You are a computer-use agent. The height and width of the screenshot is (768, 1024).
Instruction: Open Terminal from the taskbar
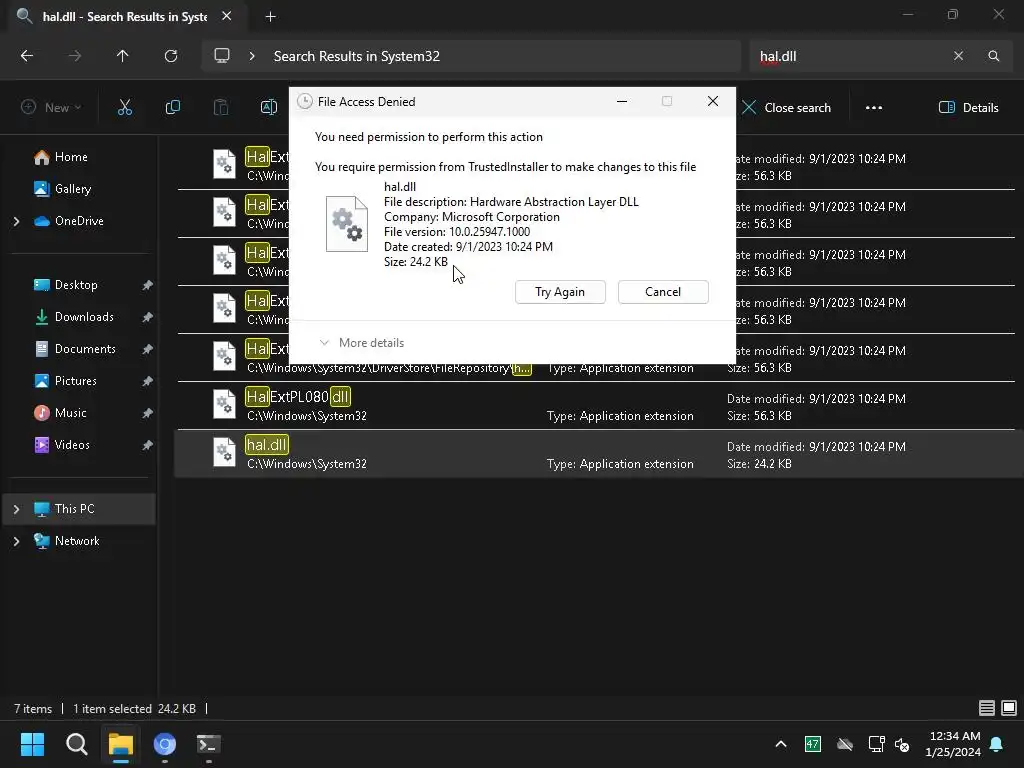209,744
